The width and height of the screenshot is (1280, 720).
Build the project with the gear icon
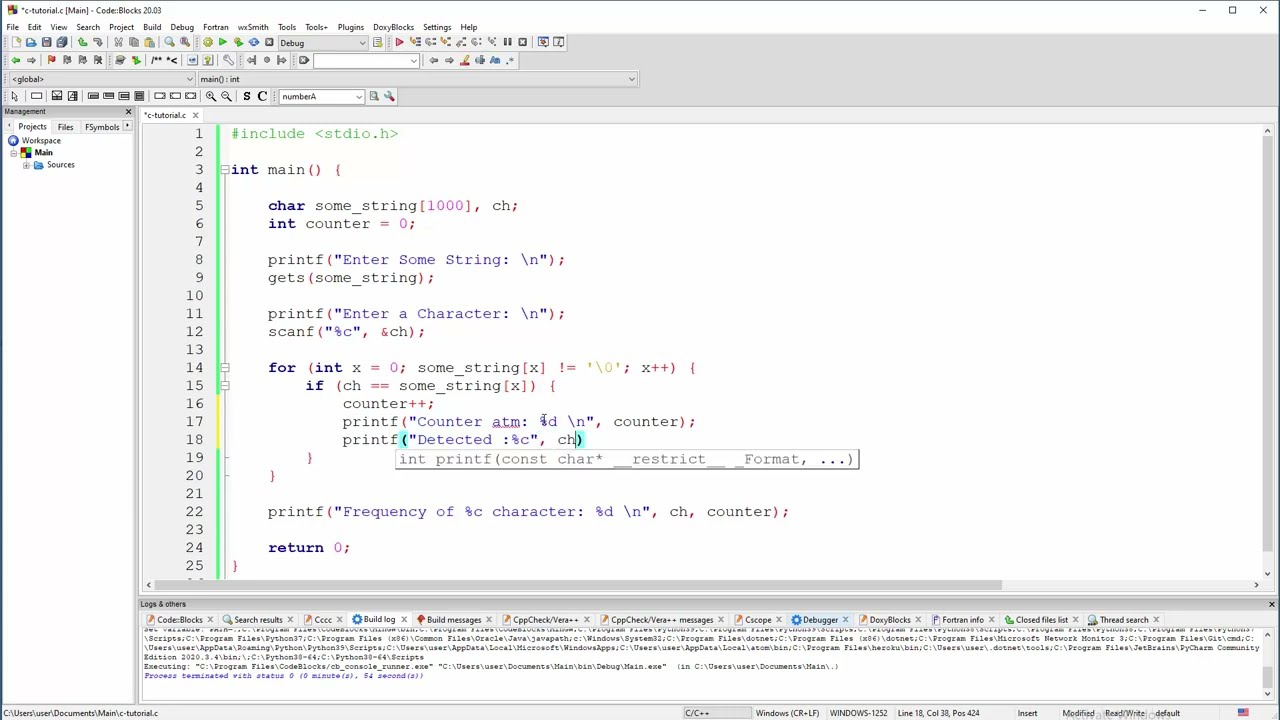pyautogui.click(x=208, y=42)
